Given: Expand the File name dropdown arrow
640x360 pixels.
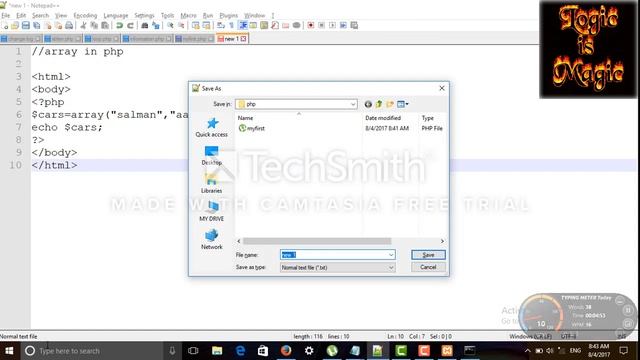Looking at the screenshot, I should [391, 255].
